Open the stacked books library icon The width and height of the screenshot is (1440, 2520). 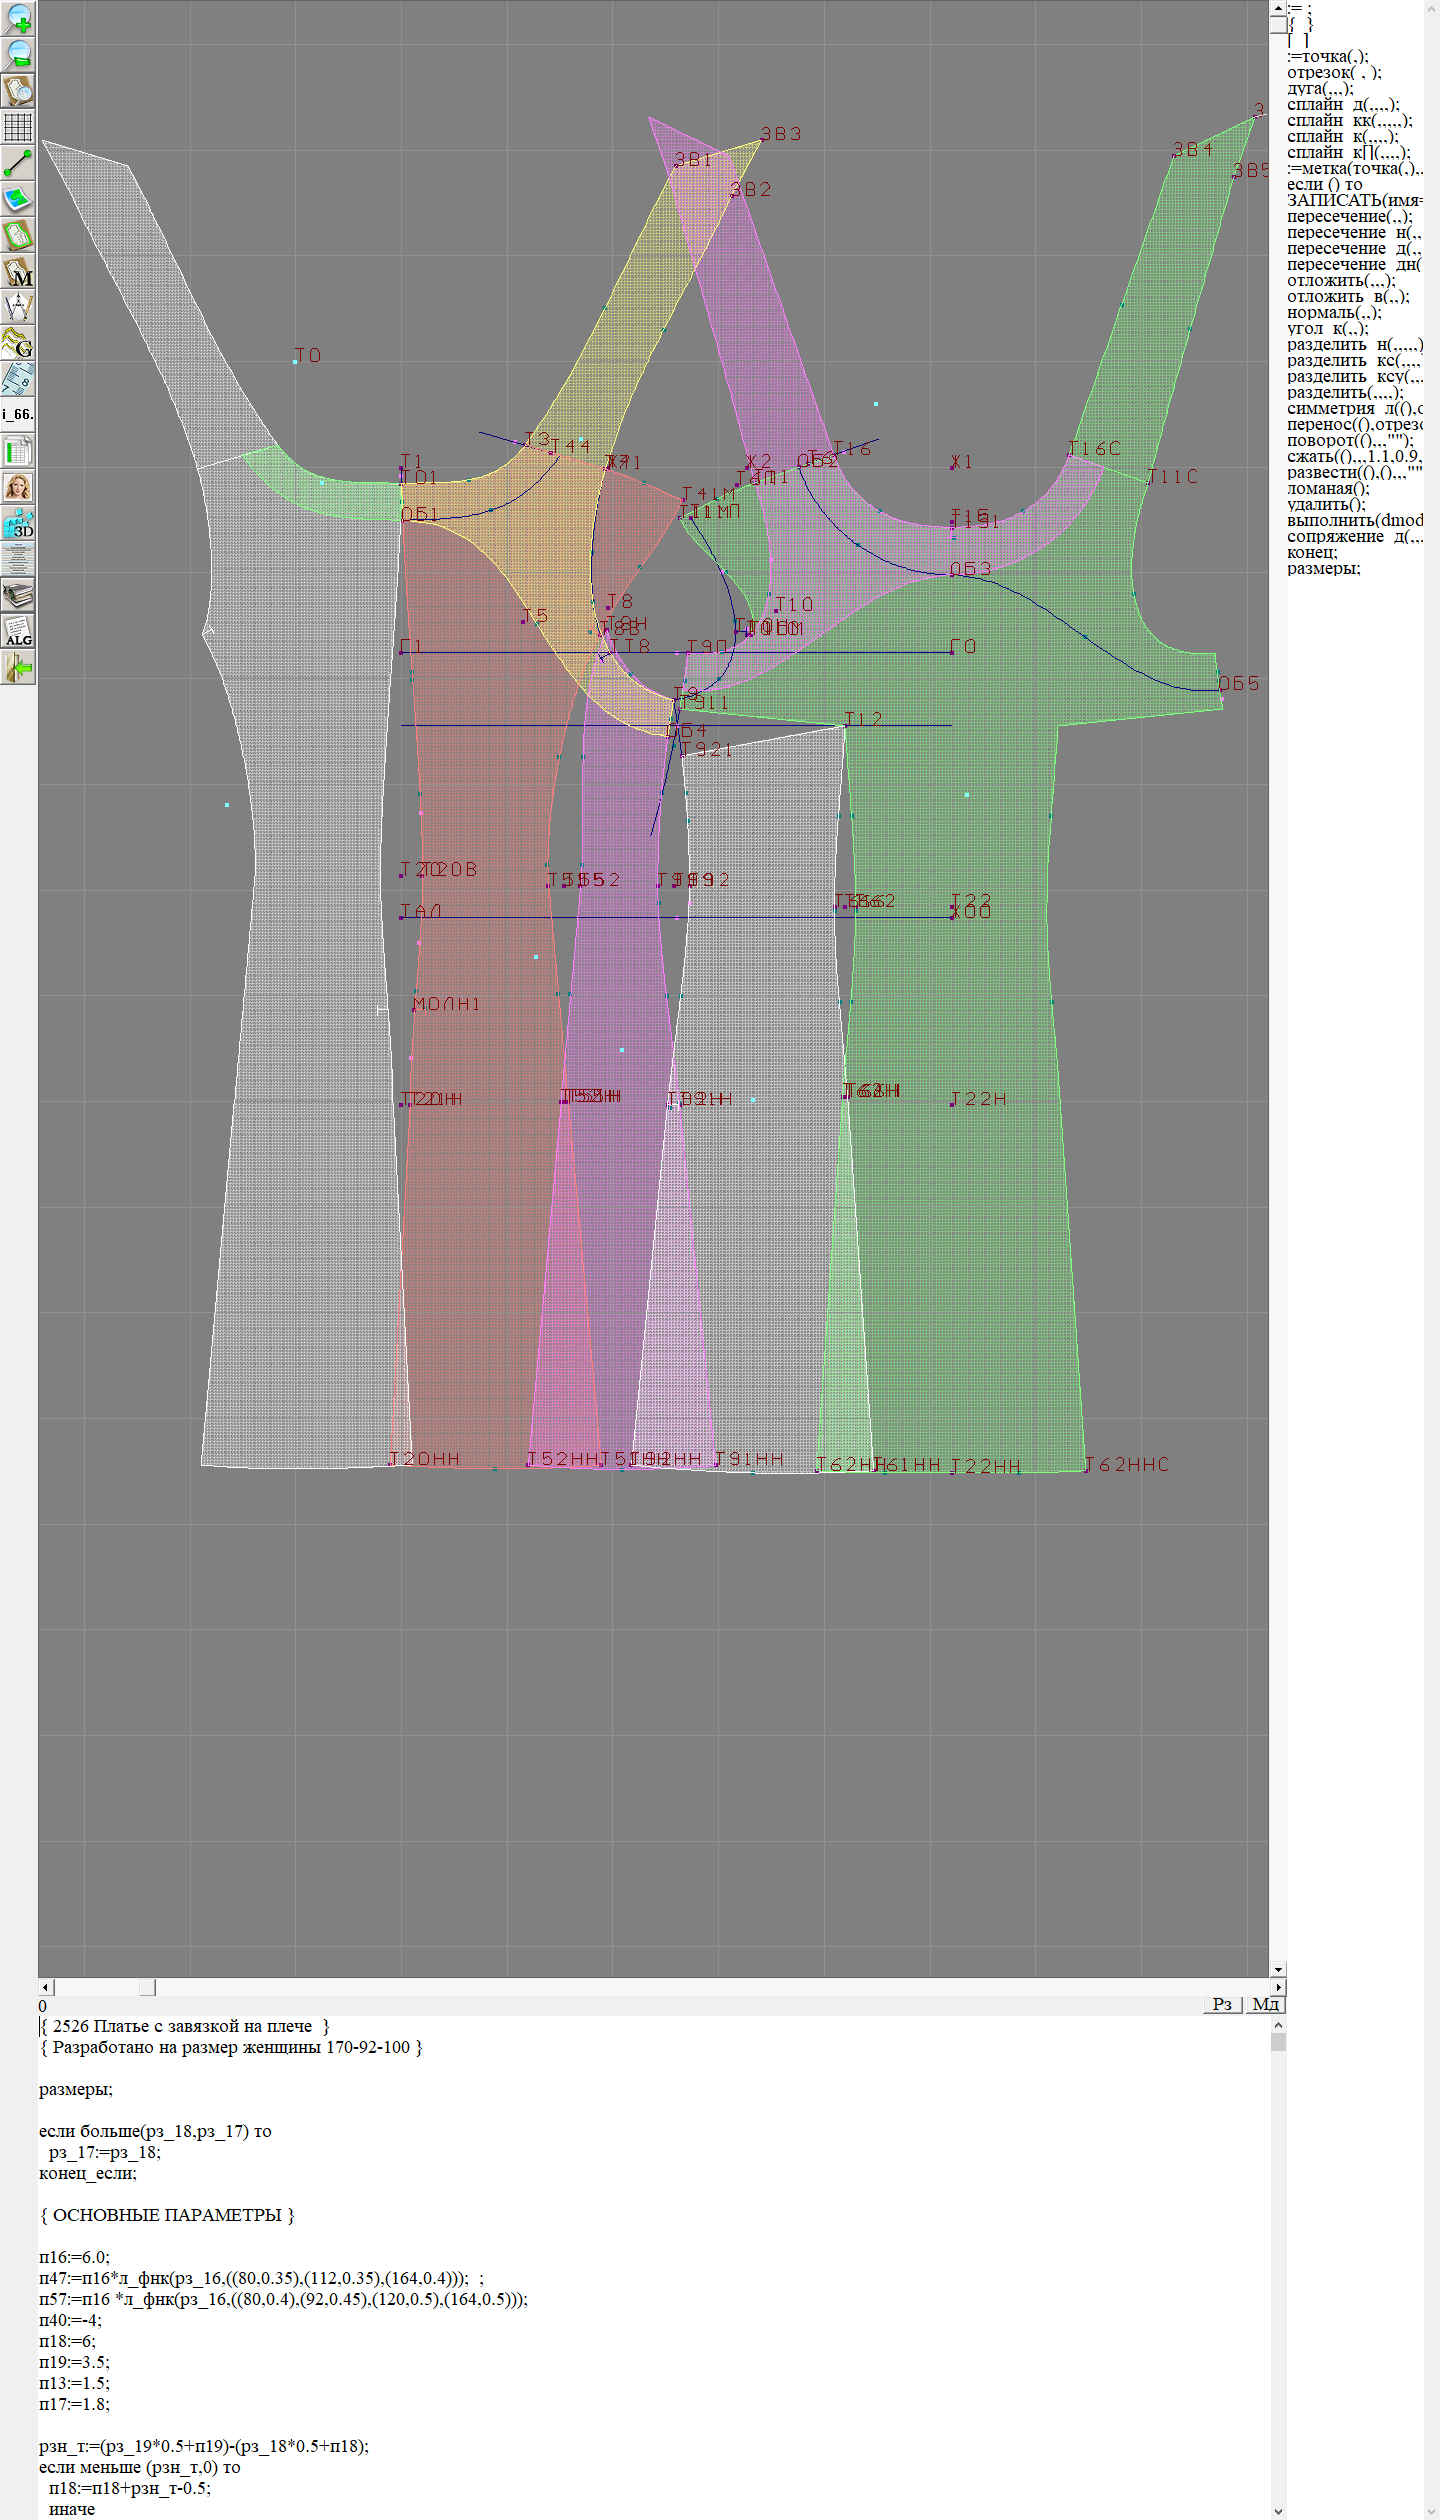click(x=18, y=596)
